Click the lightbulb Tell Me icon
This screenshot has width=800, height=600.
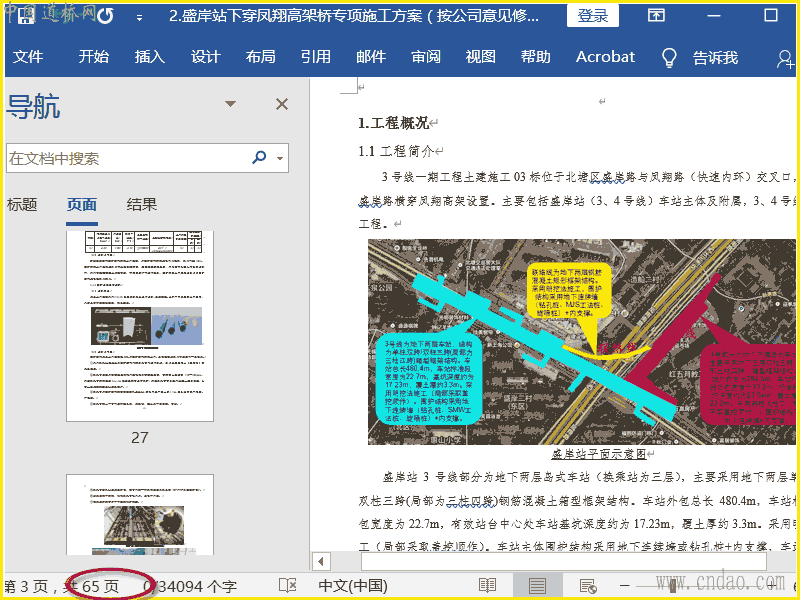click(x=669, y=58)
